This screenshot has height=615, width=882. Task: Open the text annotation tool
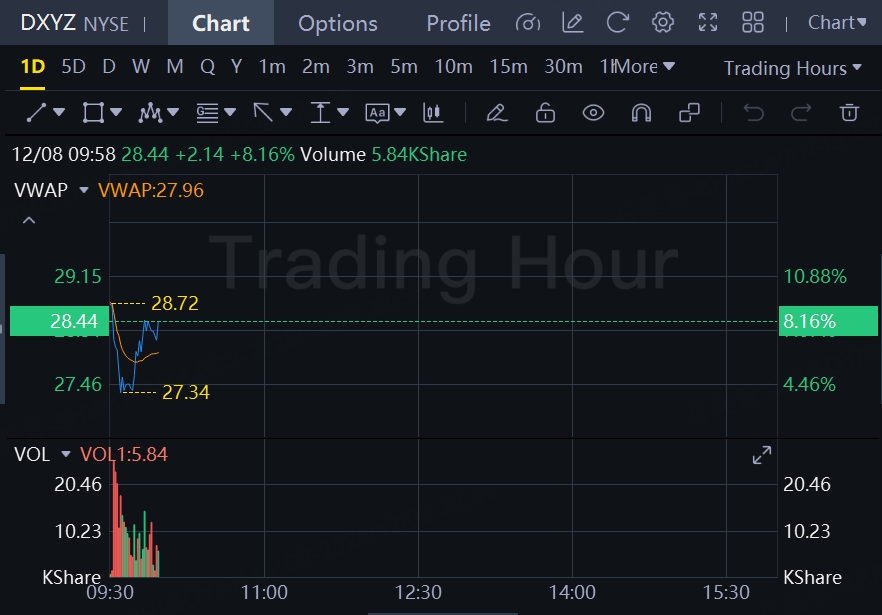pyautogui.click(x=377, y=113)
